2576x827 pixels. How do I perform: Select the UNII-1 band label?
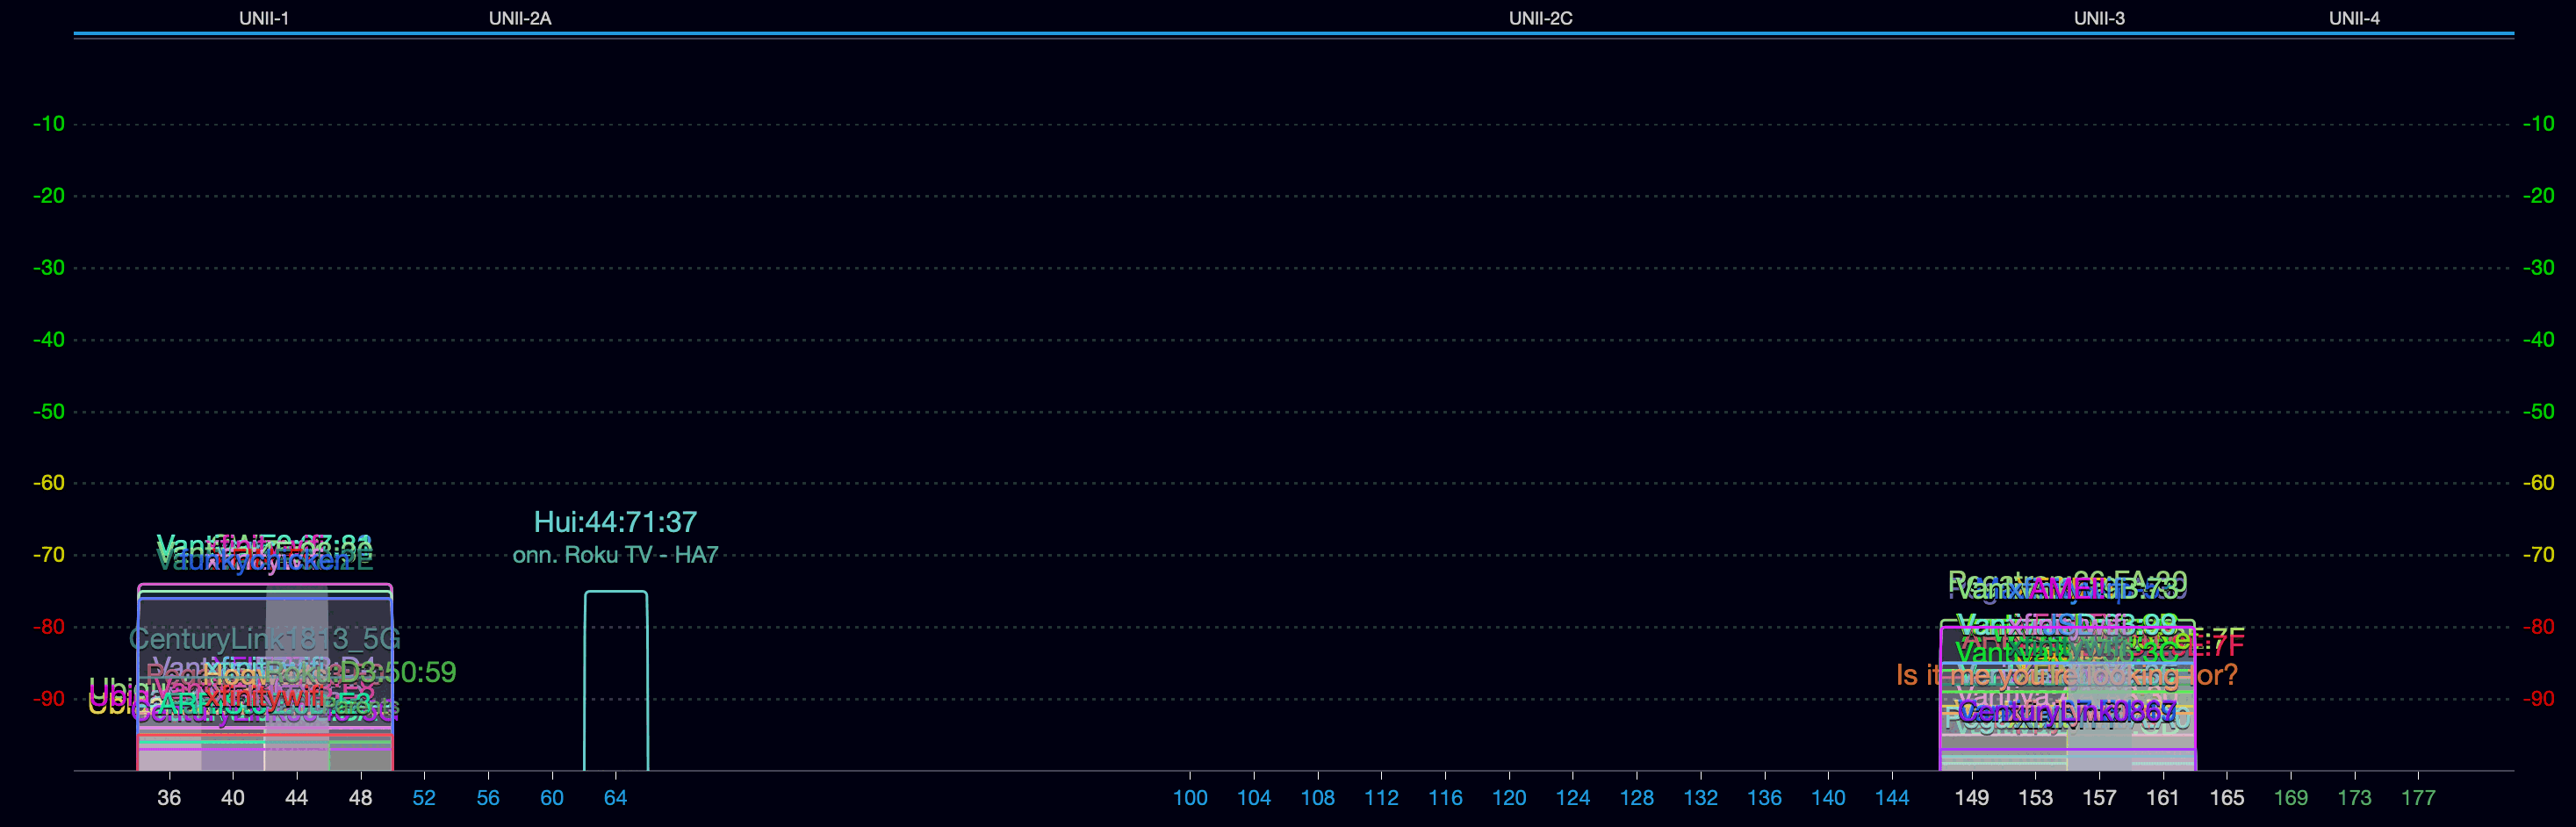(264, 18)
